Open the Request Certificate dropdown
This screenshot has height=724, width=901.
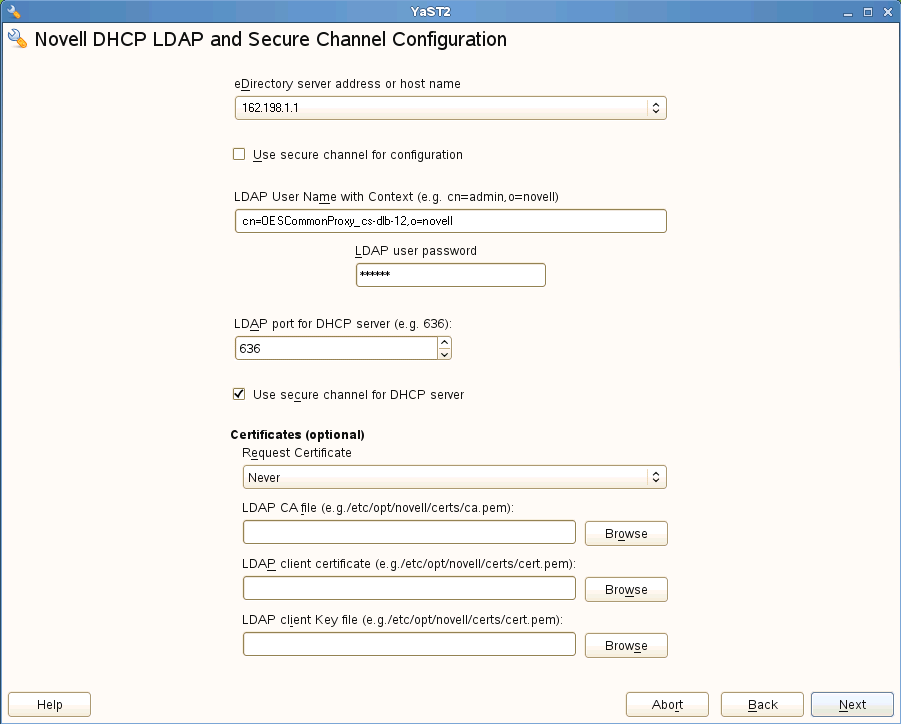pyautogui.click(x=455, y=477)
